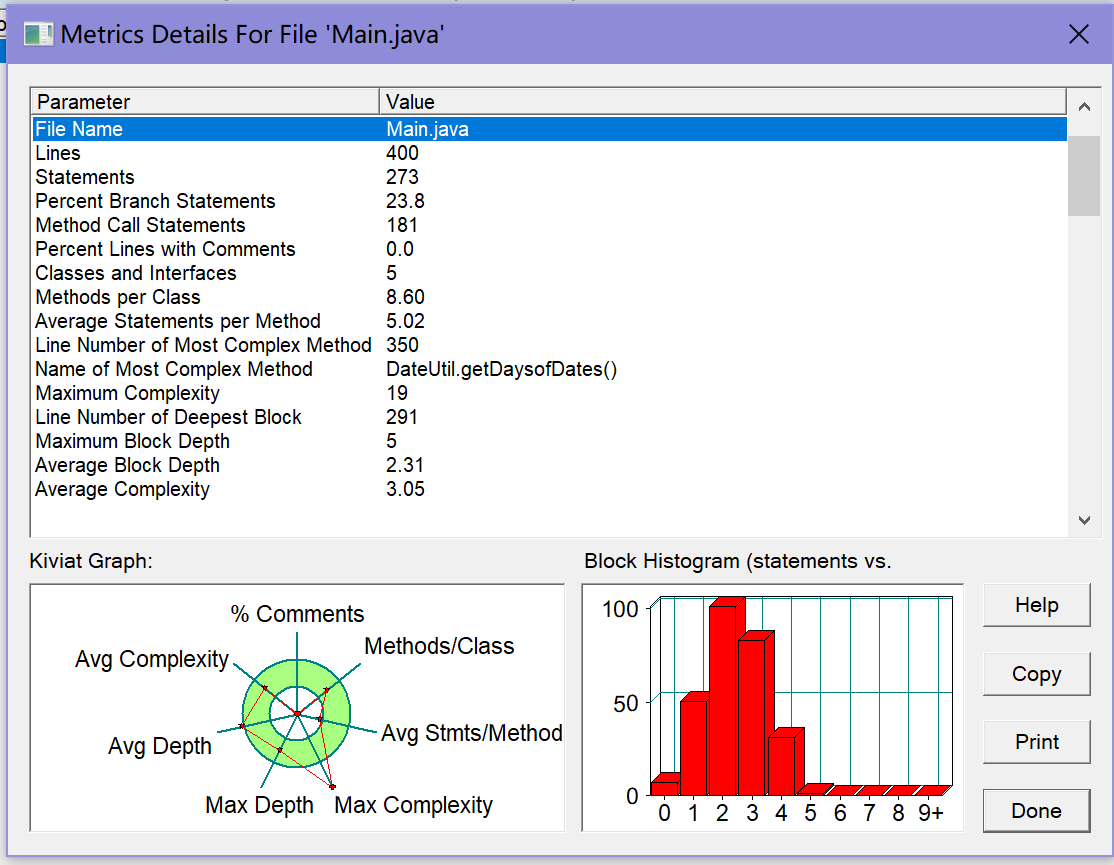Click the value 3.05 for Average Complexity
Screen dimensions: 1114x865
[405, 489]
